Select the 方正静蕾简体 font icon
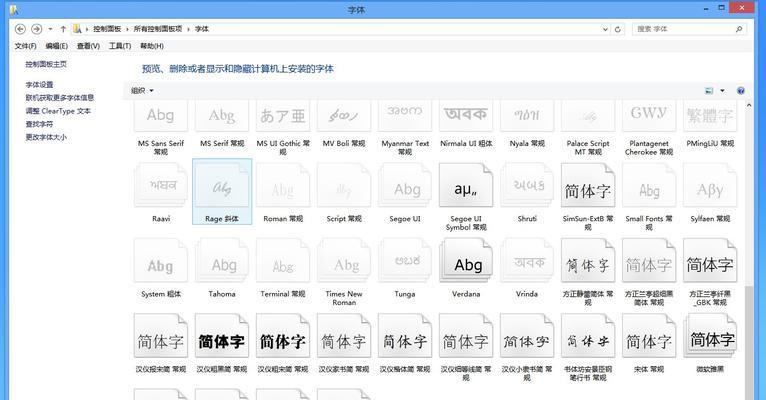Image resolution: width=766 pixels, height=400 pixels. tap(588, 261)
